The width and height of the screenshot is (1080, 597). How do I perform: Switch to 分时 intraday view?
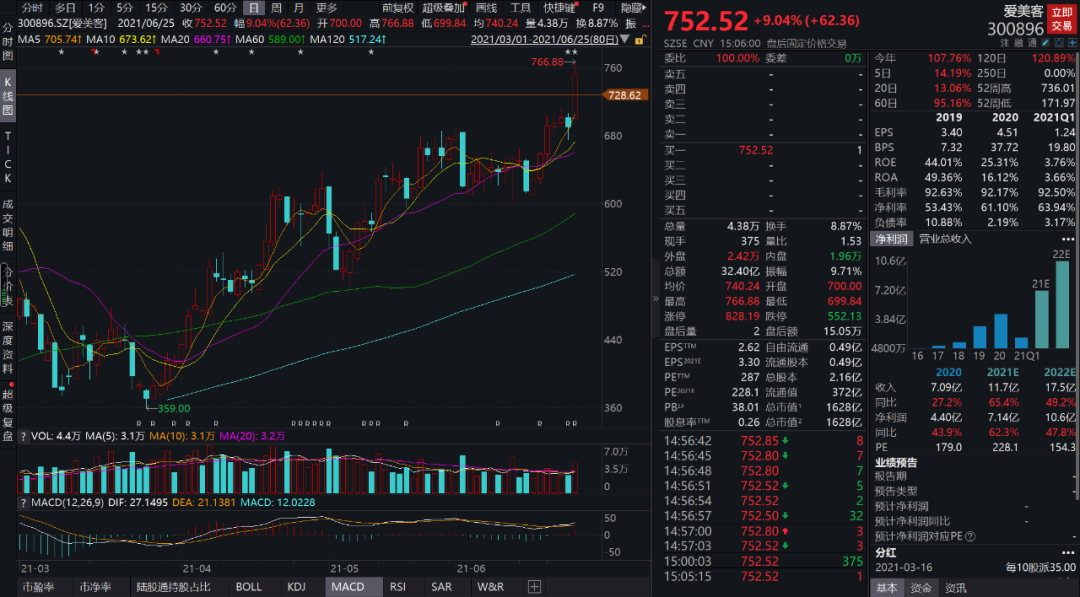[32, 8]
